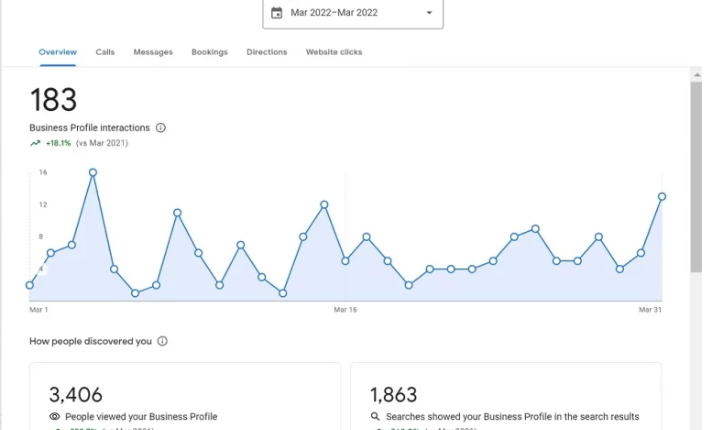This screenshot has width=712, height=430.
Task: Click the first data point on Mar 1
Action: (30, 285)
